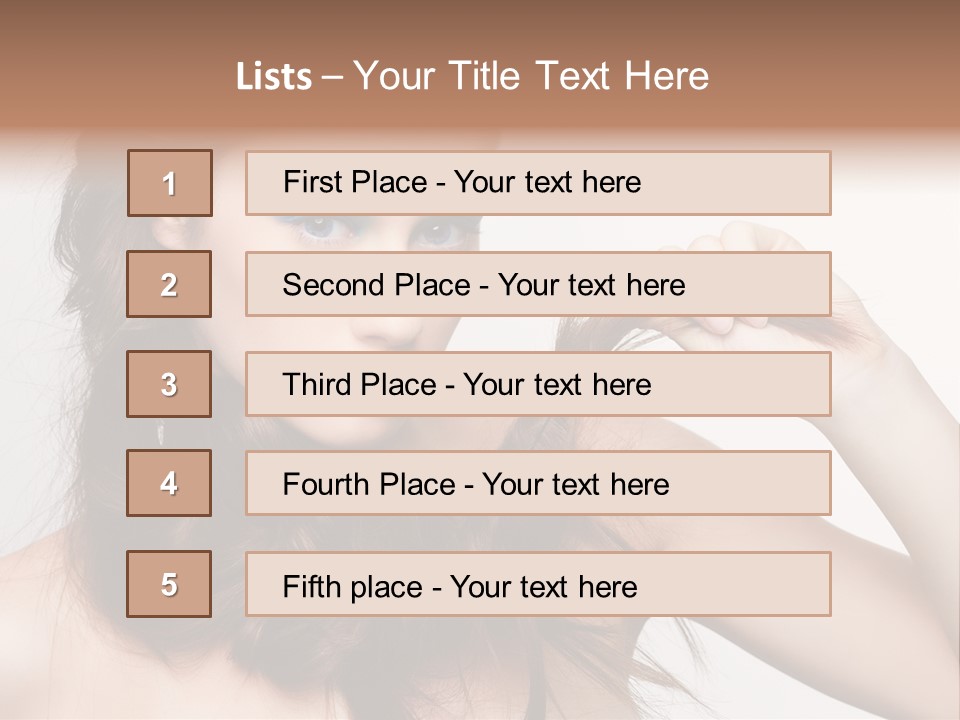Click the First Place text box
This screenshot has height=720, width=960.
pos(538,183)
